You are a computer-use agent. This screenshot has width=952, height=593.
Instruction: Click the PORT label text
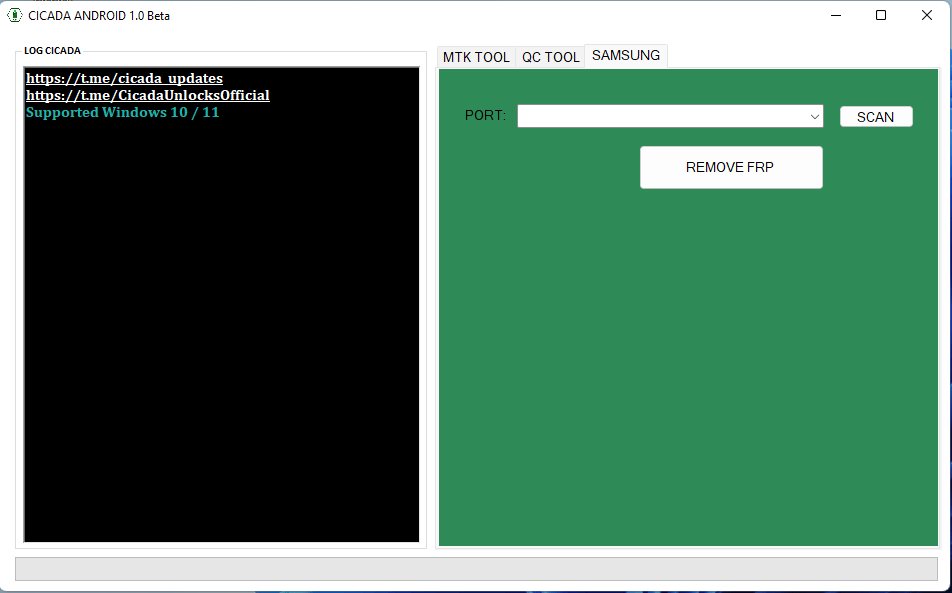485,116
